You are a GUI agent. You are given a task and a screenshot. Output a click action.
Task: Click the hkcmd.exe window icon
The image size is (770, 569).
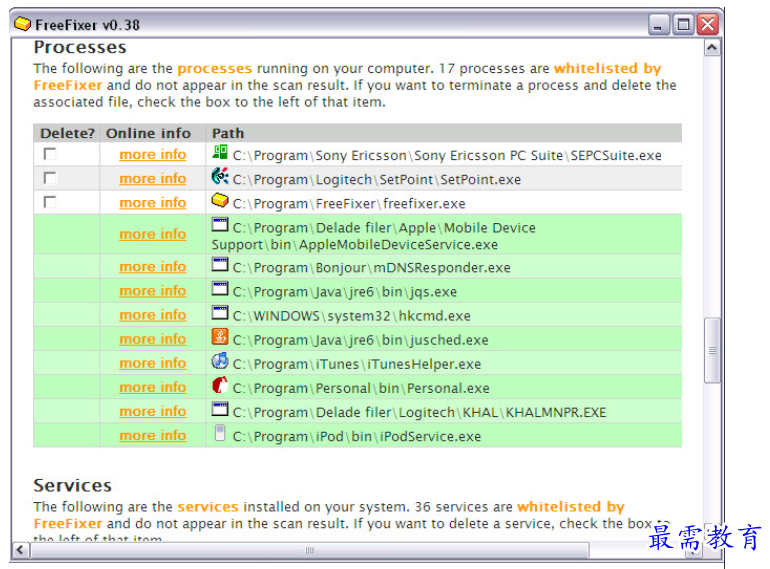coord(220,313)
